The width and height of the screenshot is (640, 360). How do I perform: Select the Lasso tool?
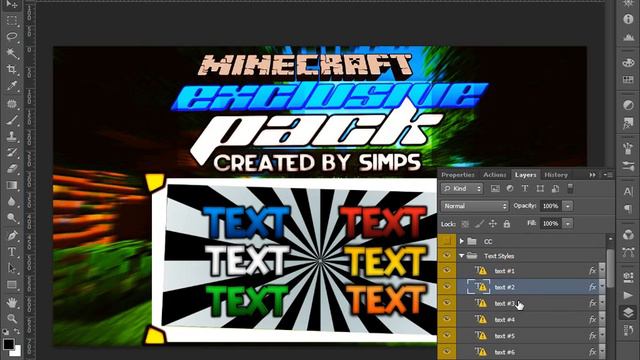[12, 36]
